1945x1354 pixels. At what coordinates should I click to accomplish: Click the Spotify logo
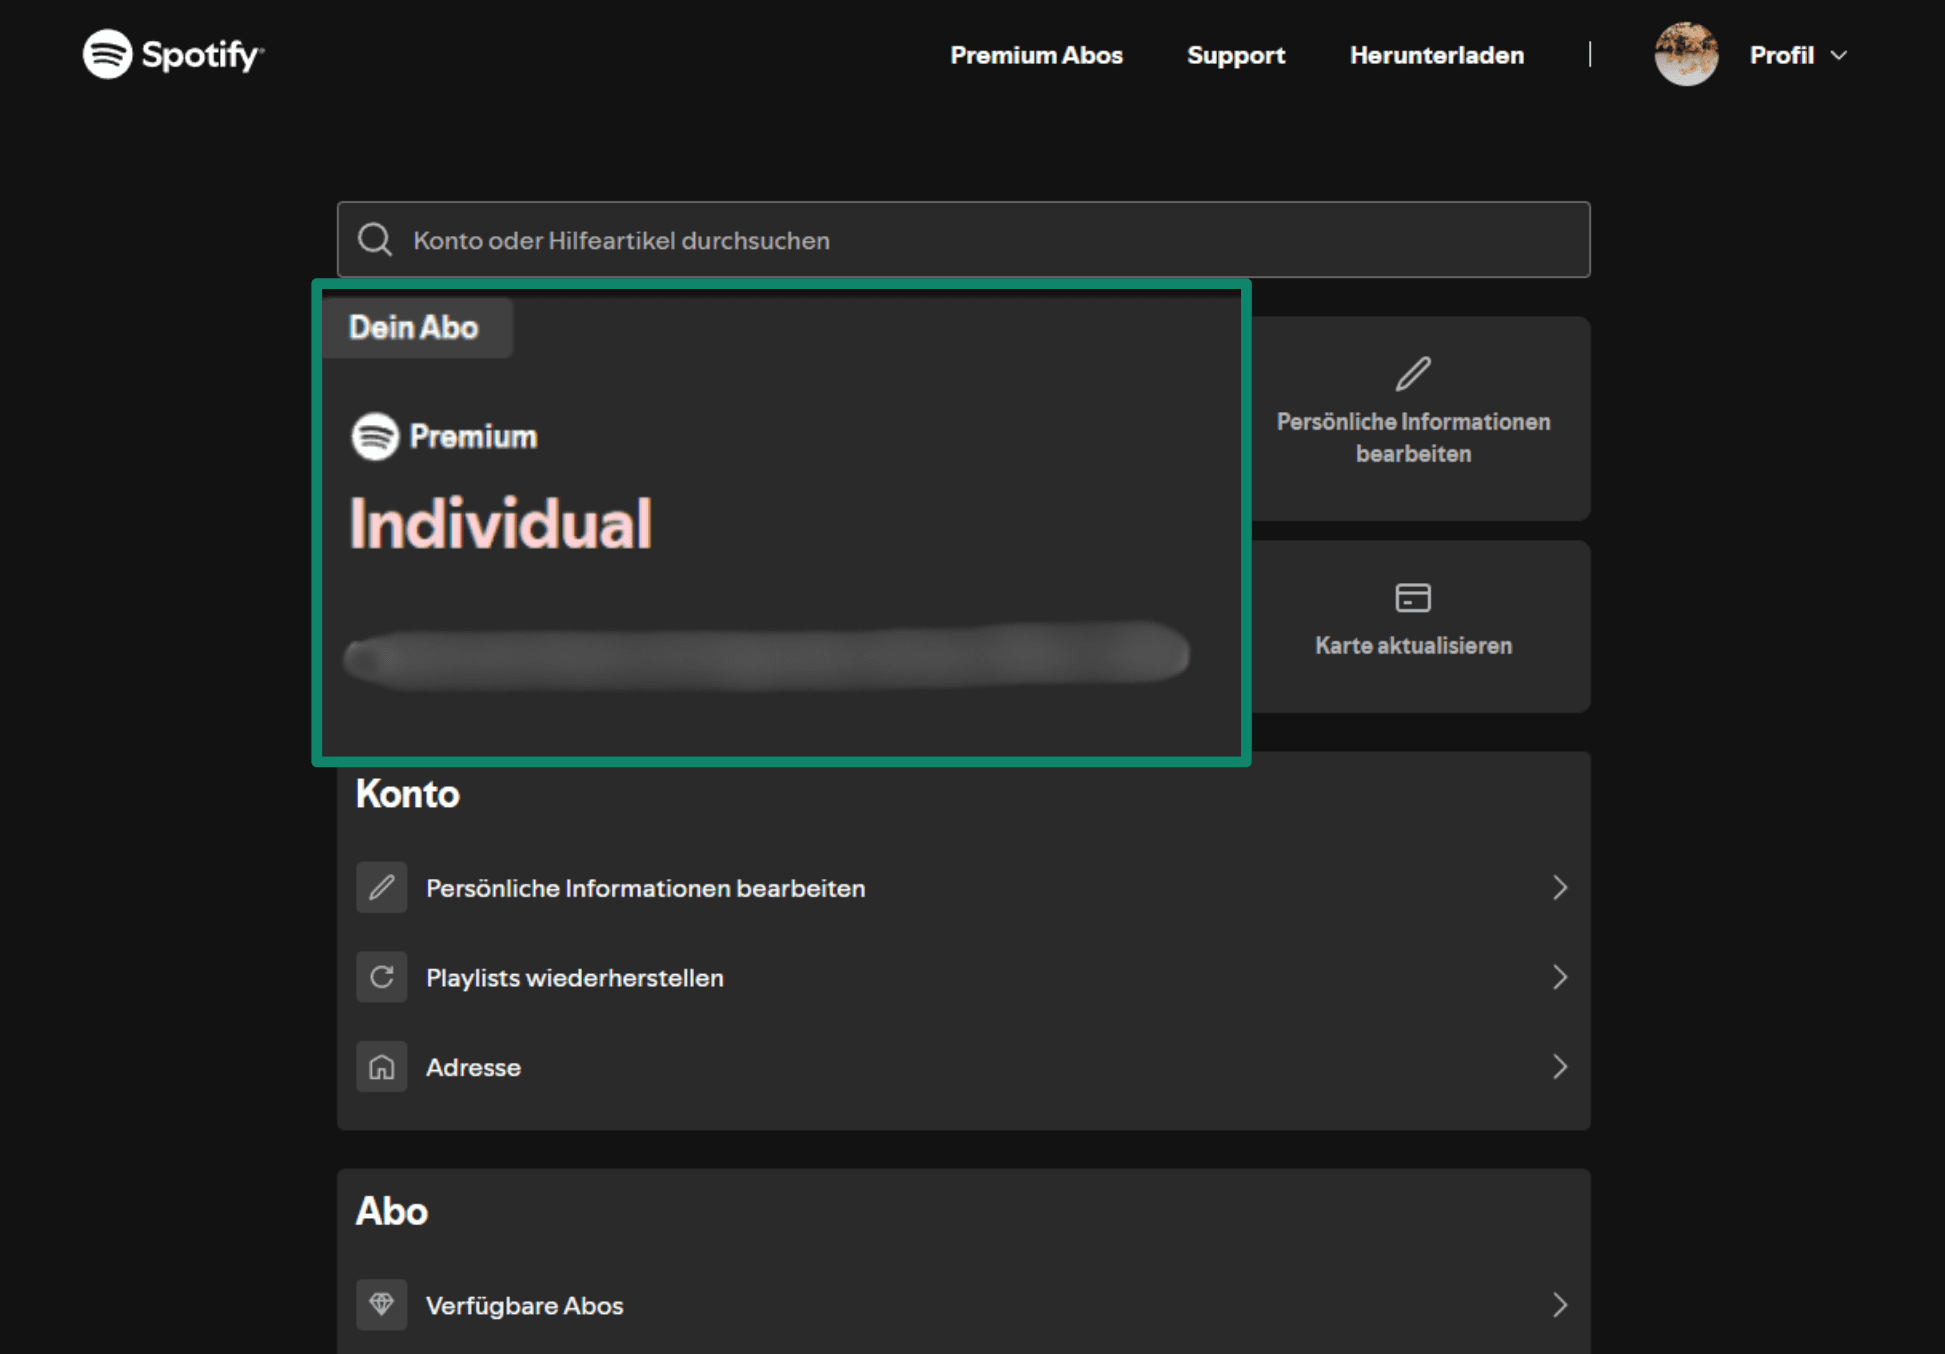170,55
